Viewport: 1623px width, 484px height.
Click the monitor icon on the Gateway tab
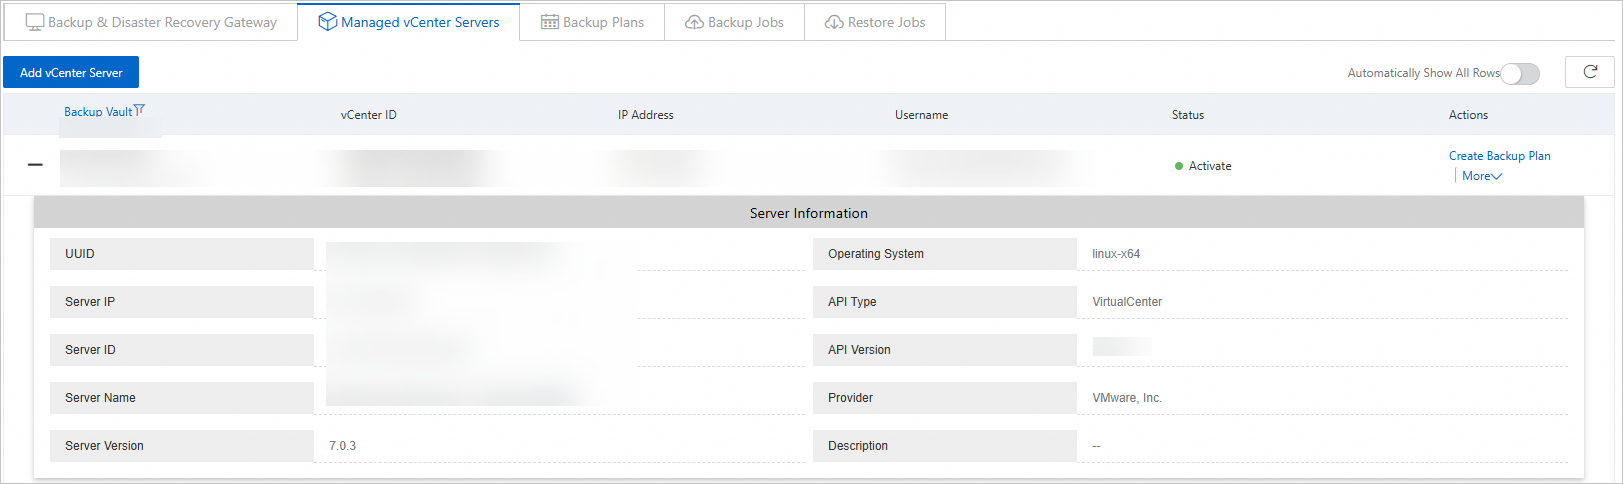[35, 22]
